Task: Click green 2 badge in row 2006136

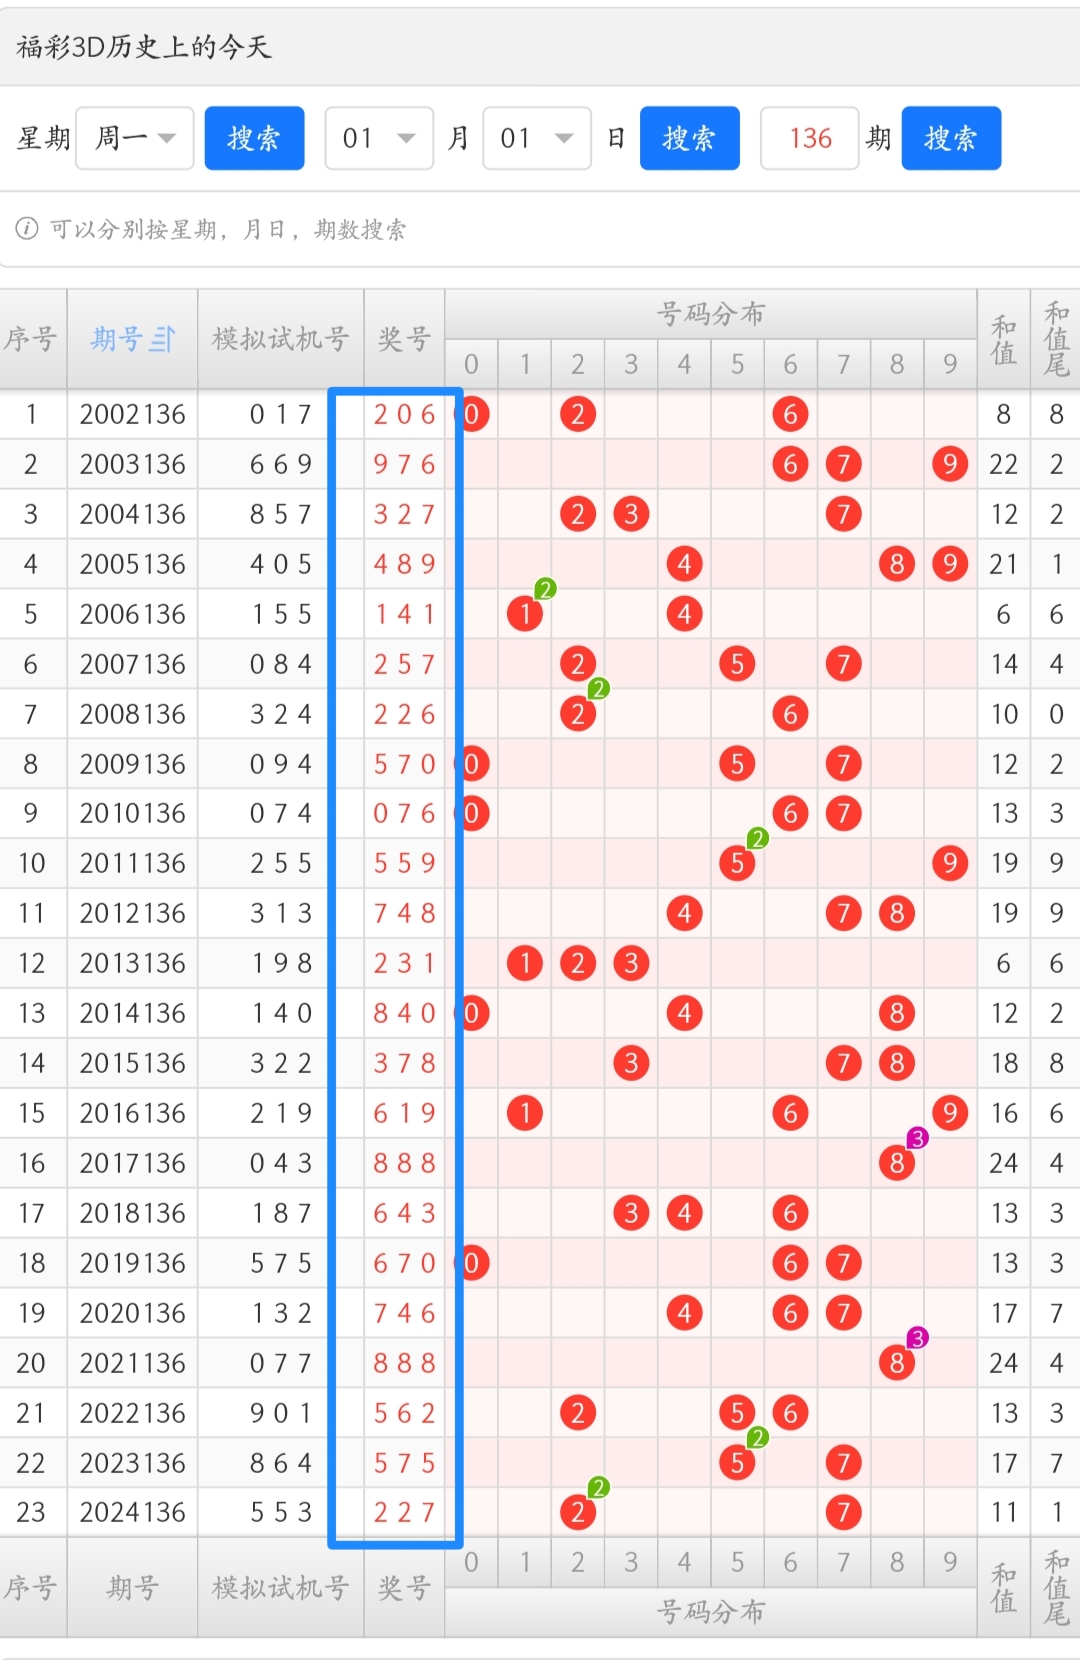Action: [x=545, y=589]
